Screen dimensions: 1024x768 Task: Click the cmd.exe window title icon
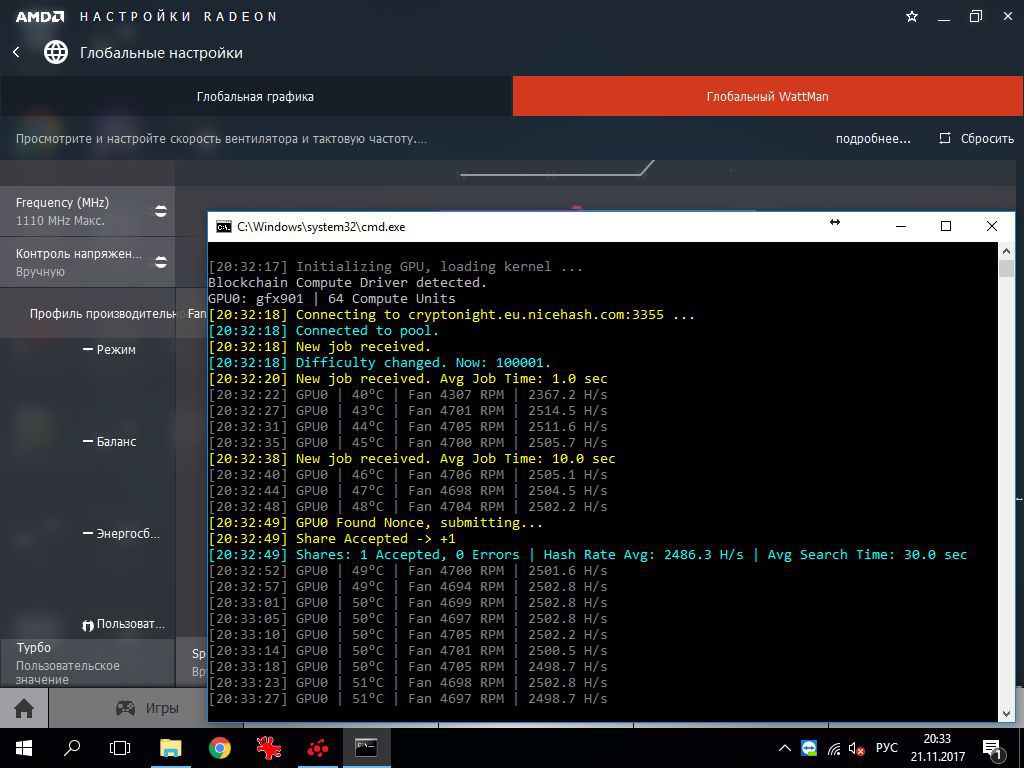click(223, 227)
